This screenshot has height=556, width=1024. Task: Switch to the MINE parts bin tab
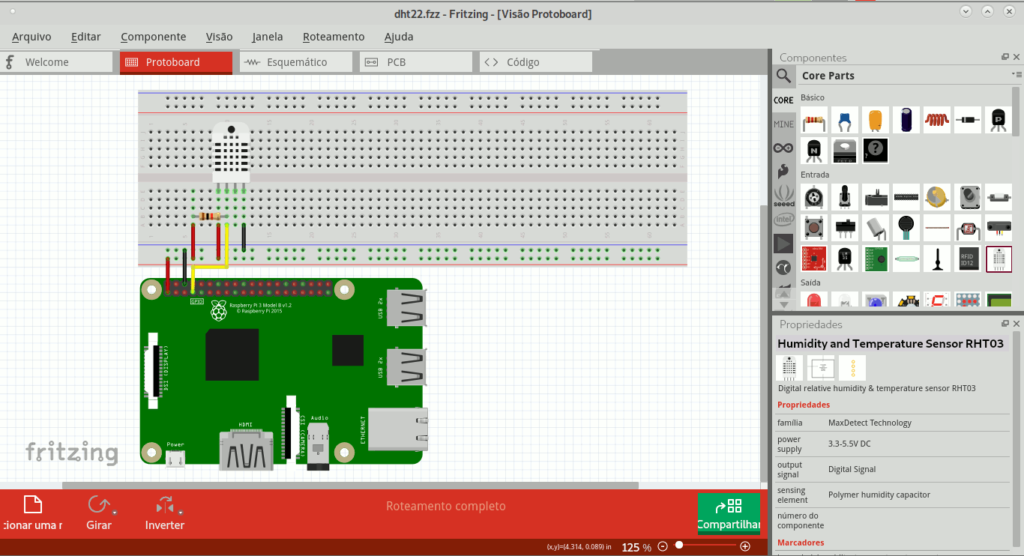pyautogui.click(x=783, y=124)
